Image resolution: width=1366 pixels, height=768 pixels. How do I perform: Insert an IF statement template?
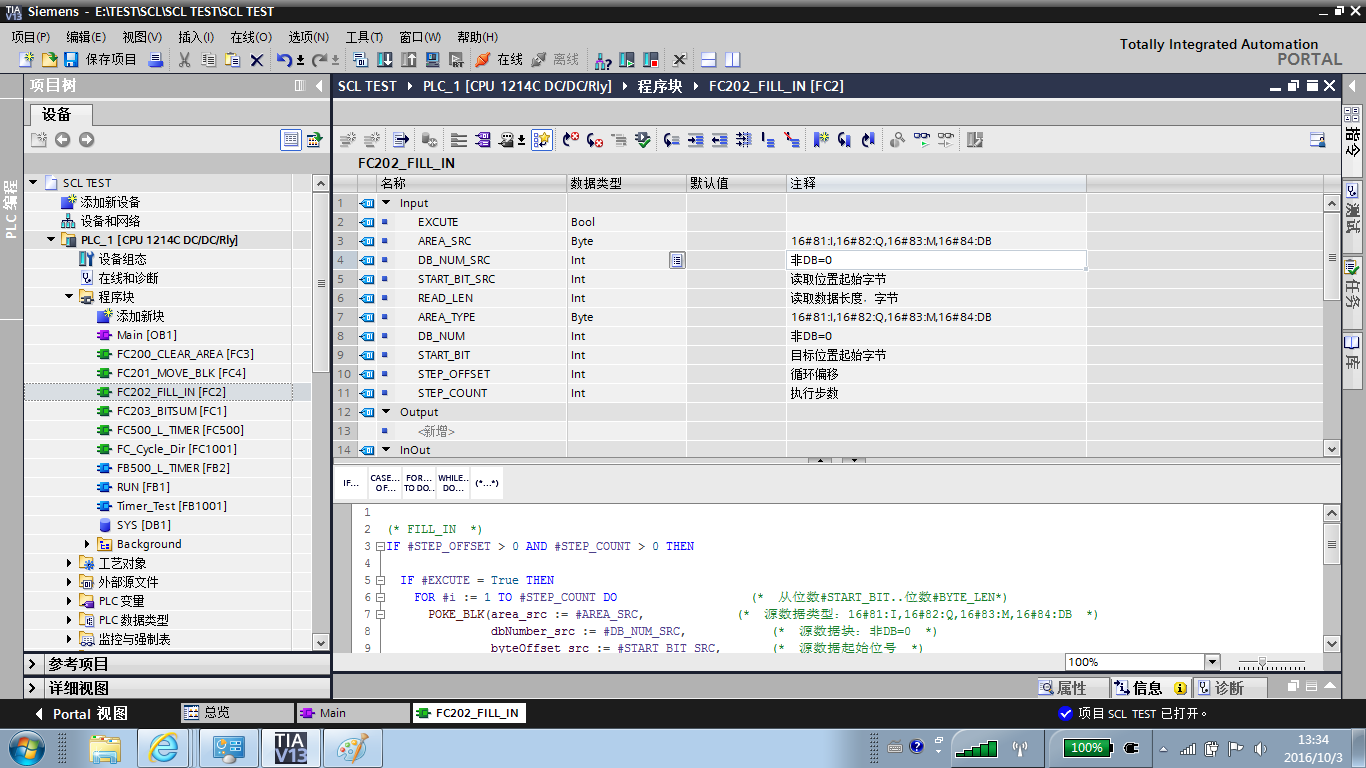tap(351, 483)
